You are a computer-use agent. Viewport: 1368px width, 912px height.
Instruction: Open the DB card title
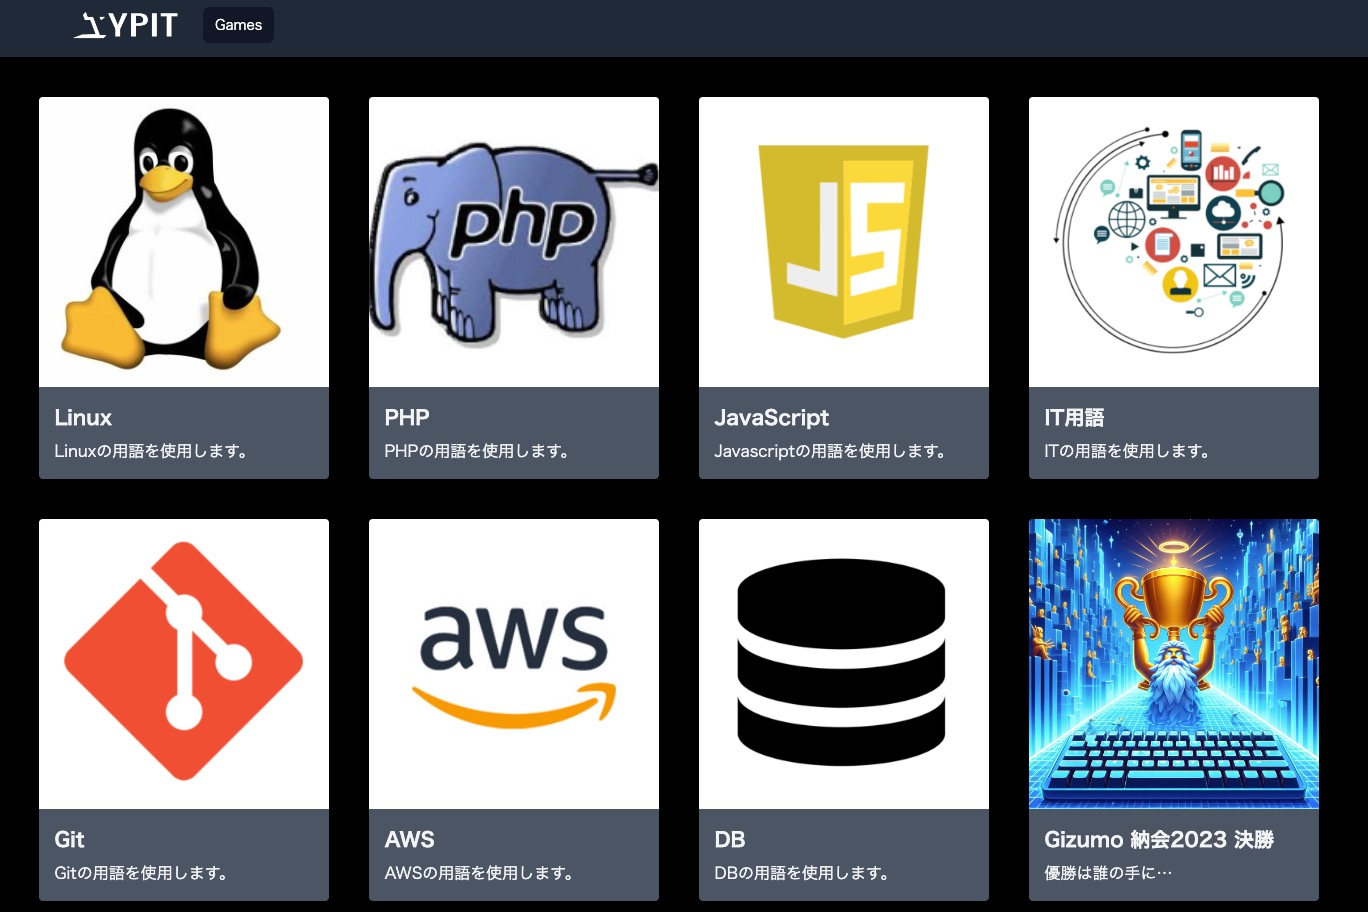(730, 839)
